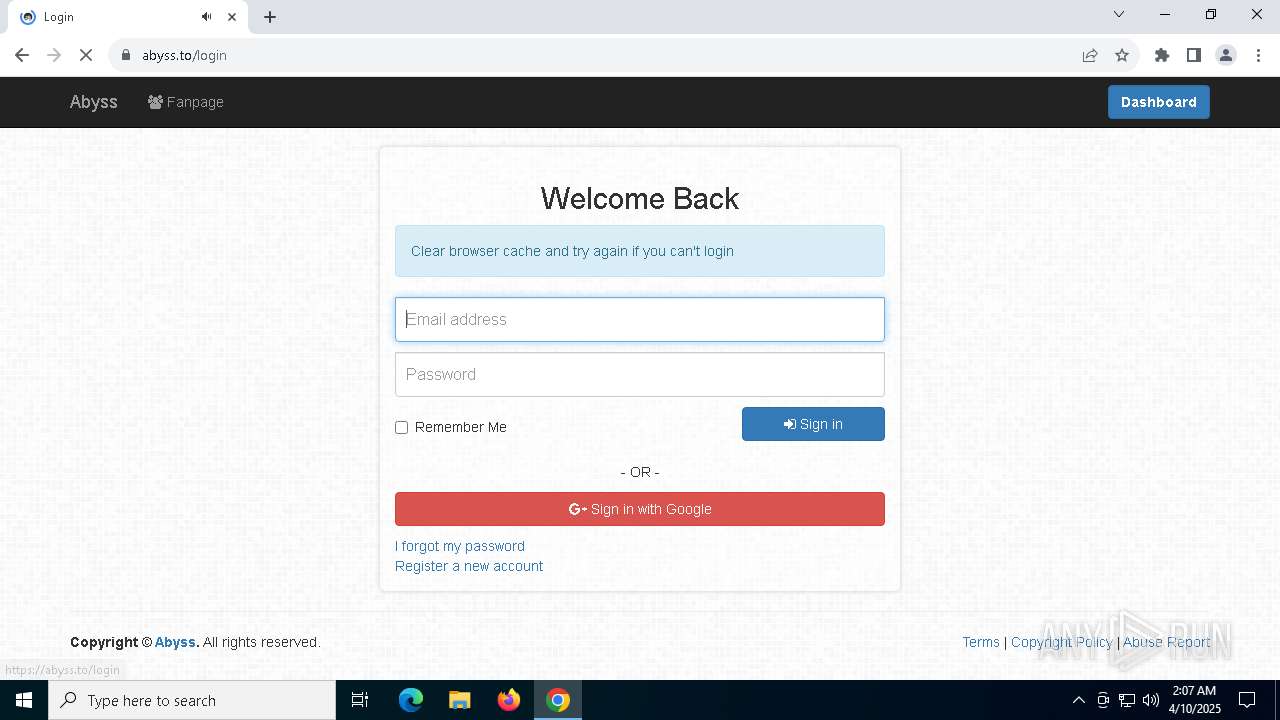Open the Fanpage link in navbar
This screenshot has height=720, width=1280.
186,102
